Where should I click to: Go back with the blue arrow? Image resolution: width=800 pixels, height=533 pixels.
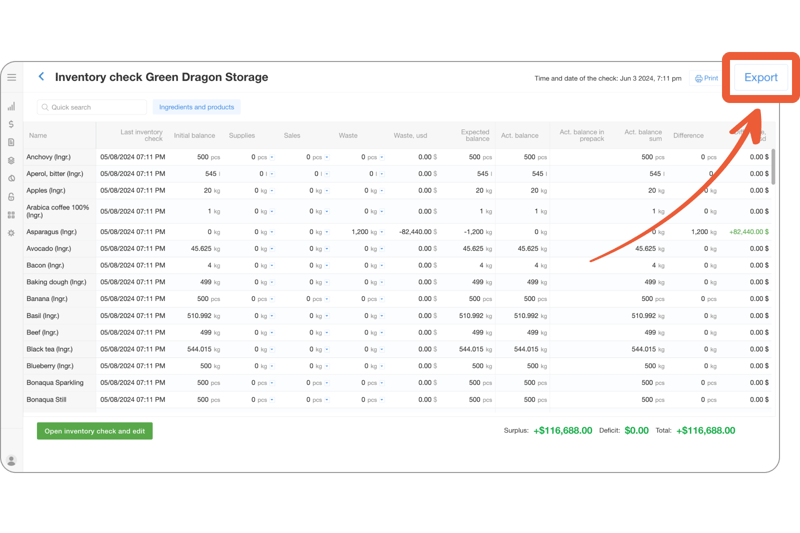(x=41, y=77)
